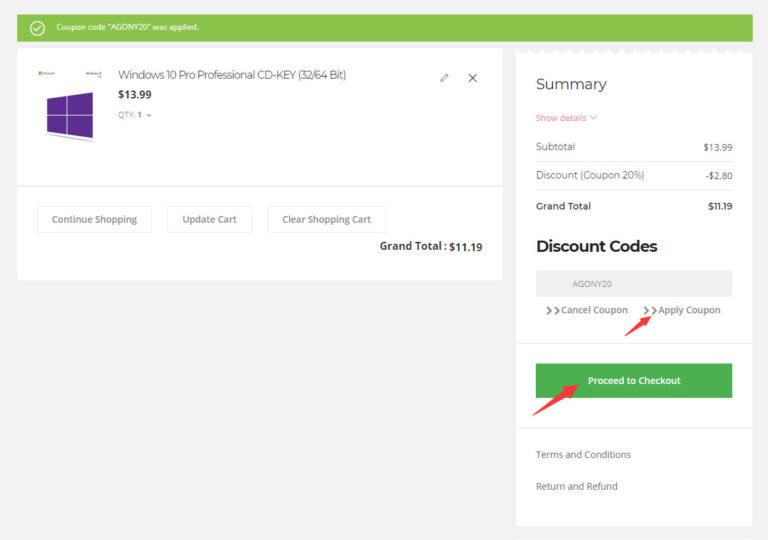Click the Update Cart button
This screenshot has width=768, height=540.
(210, 220)
